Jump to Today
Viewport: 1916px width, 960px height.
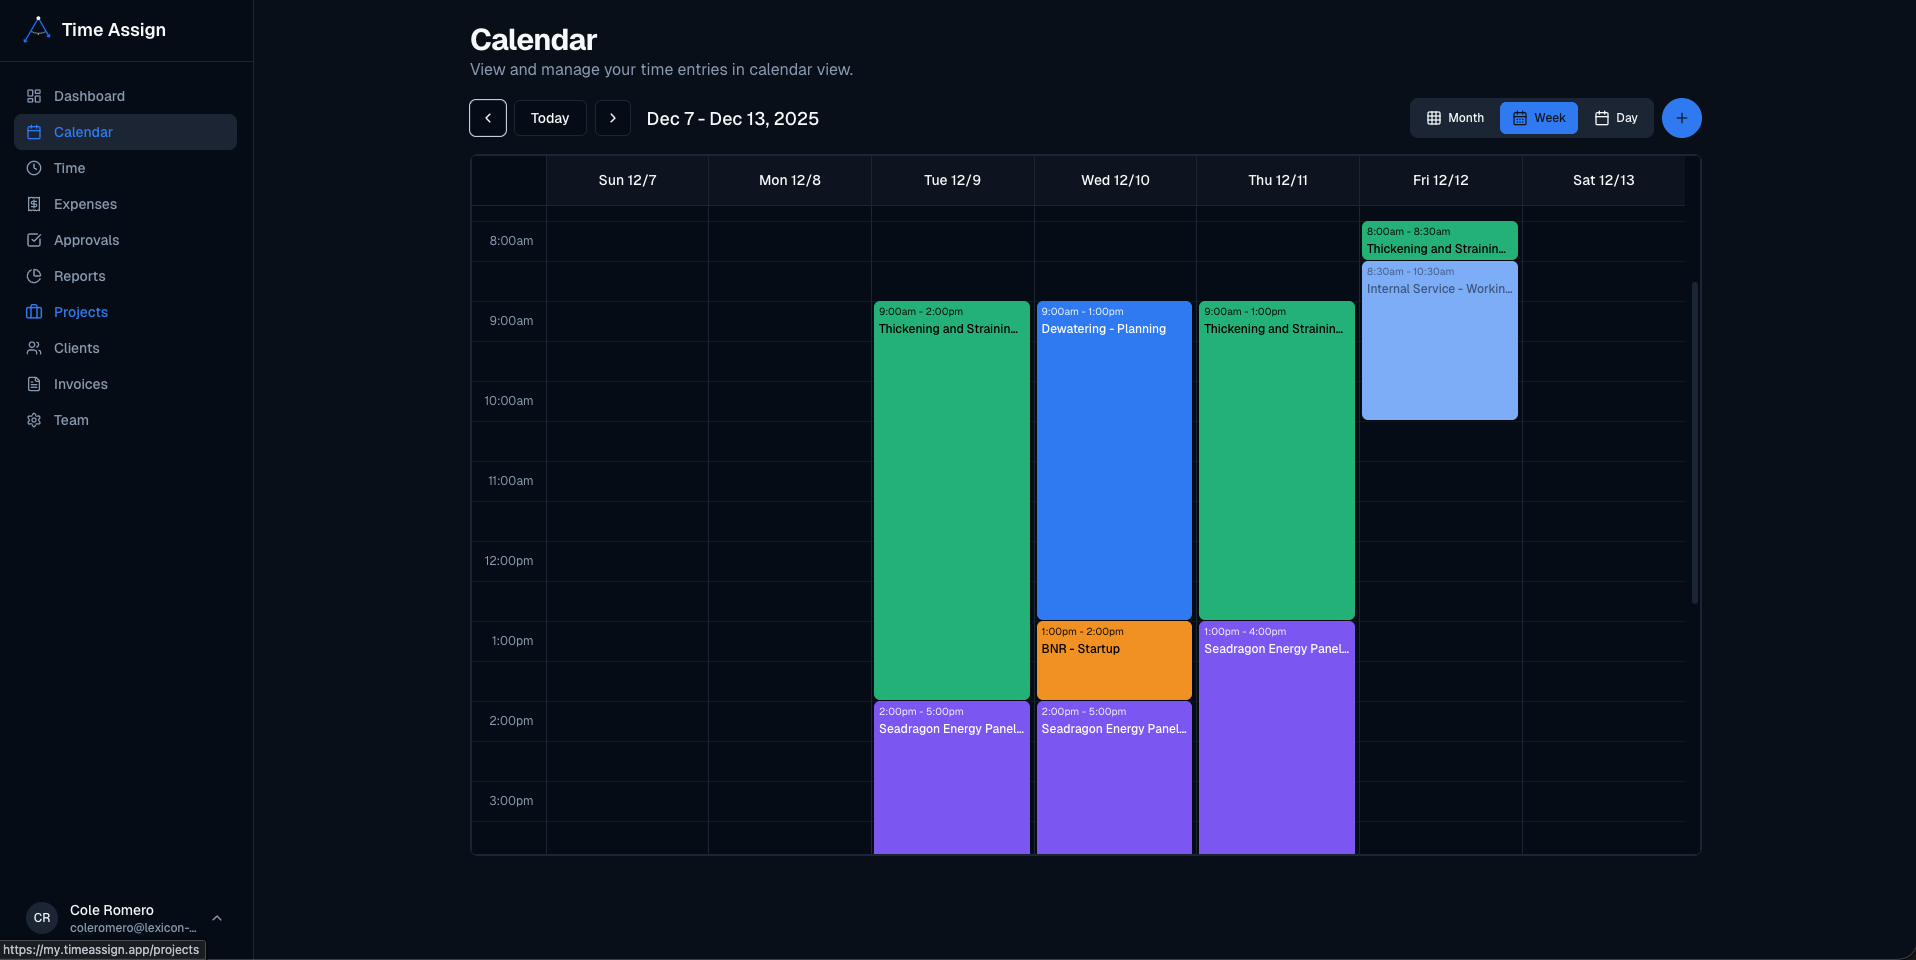click(x=550, y=118)
